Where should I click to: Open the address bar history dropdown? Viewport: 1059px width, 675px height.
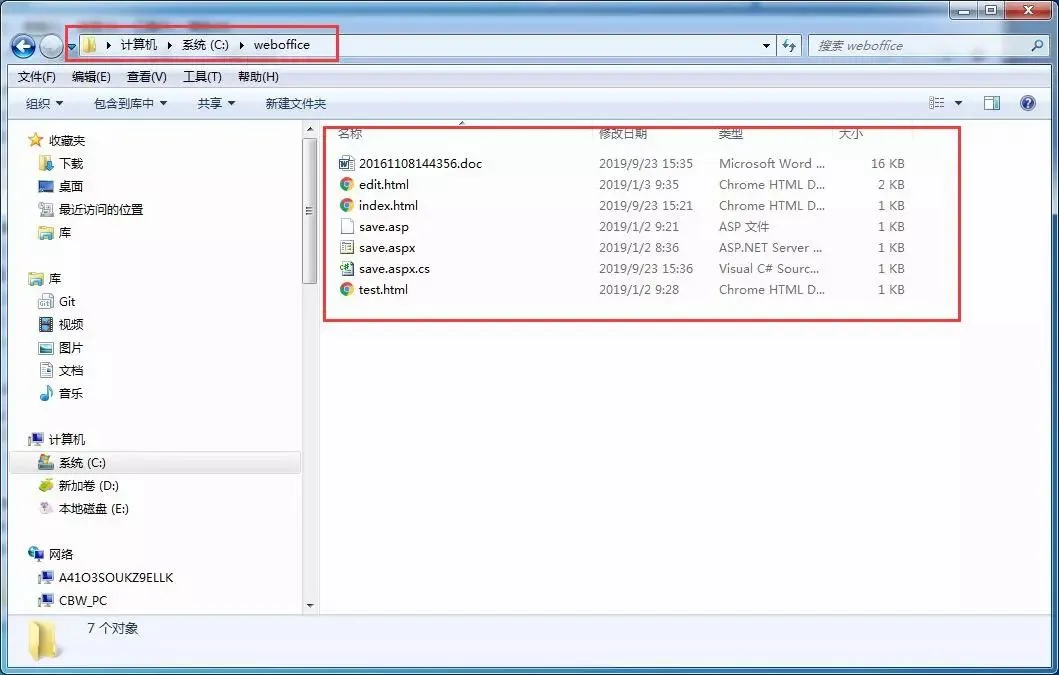(767, 46)
